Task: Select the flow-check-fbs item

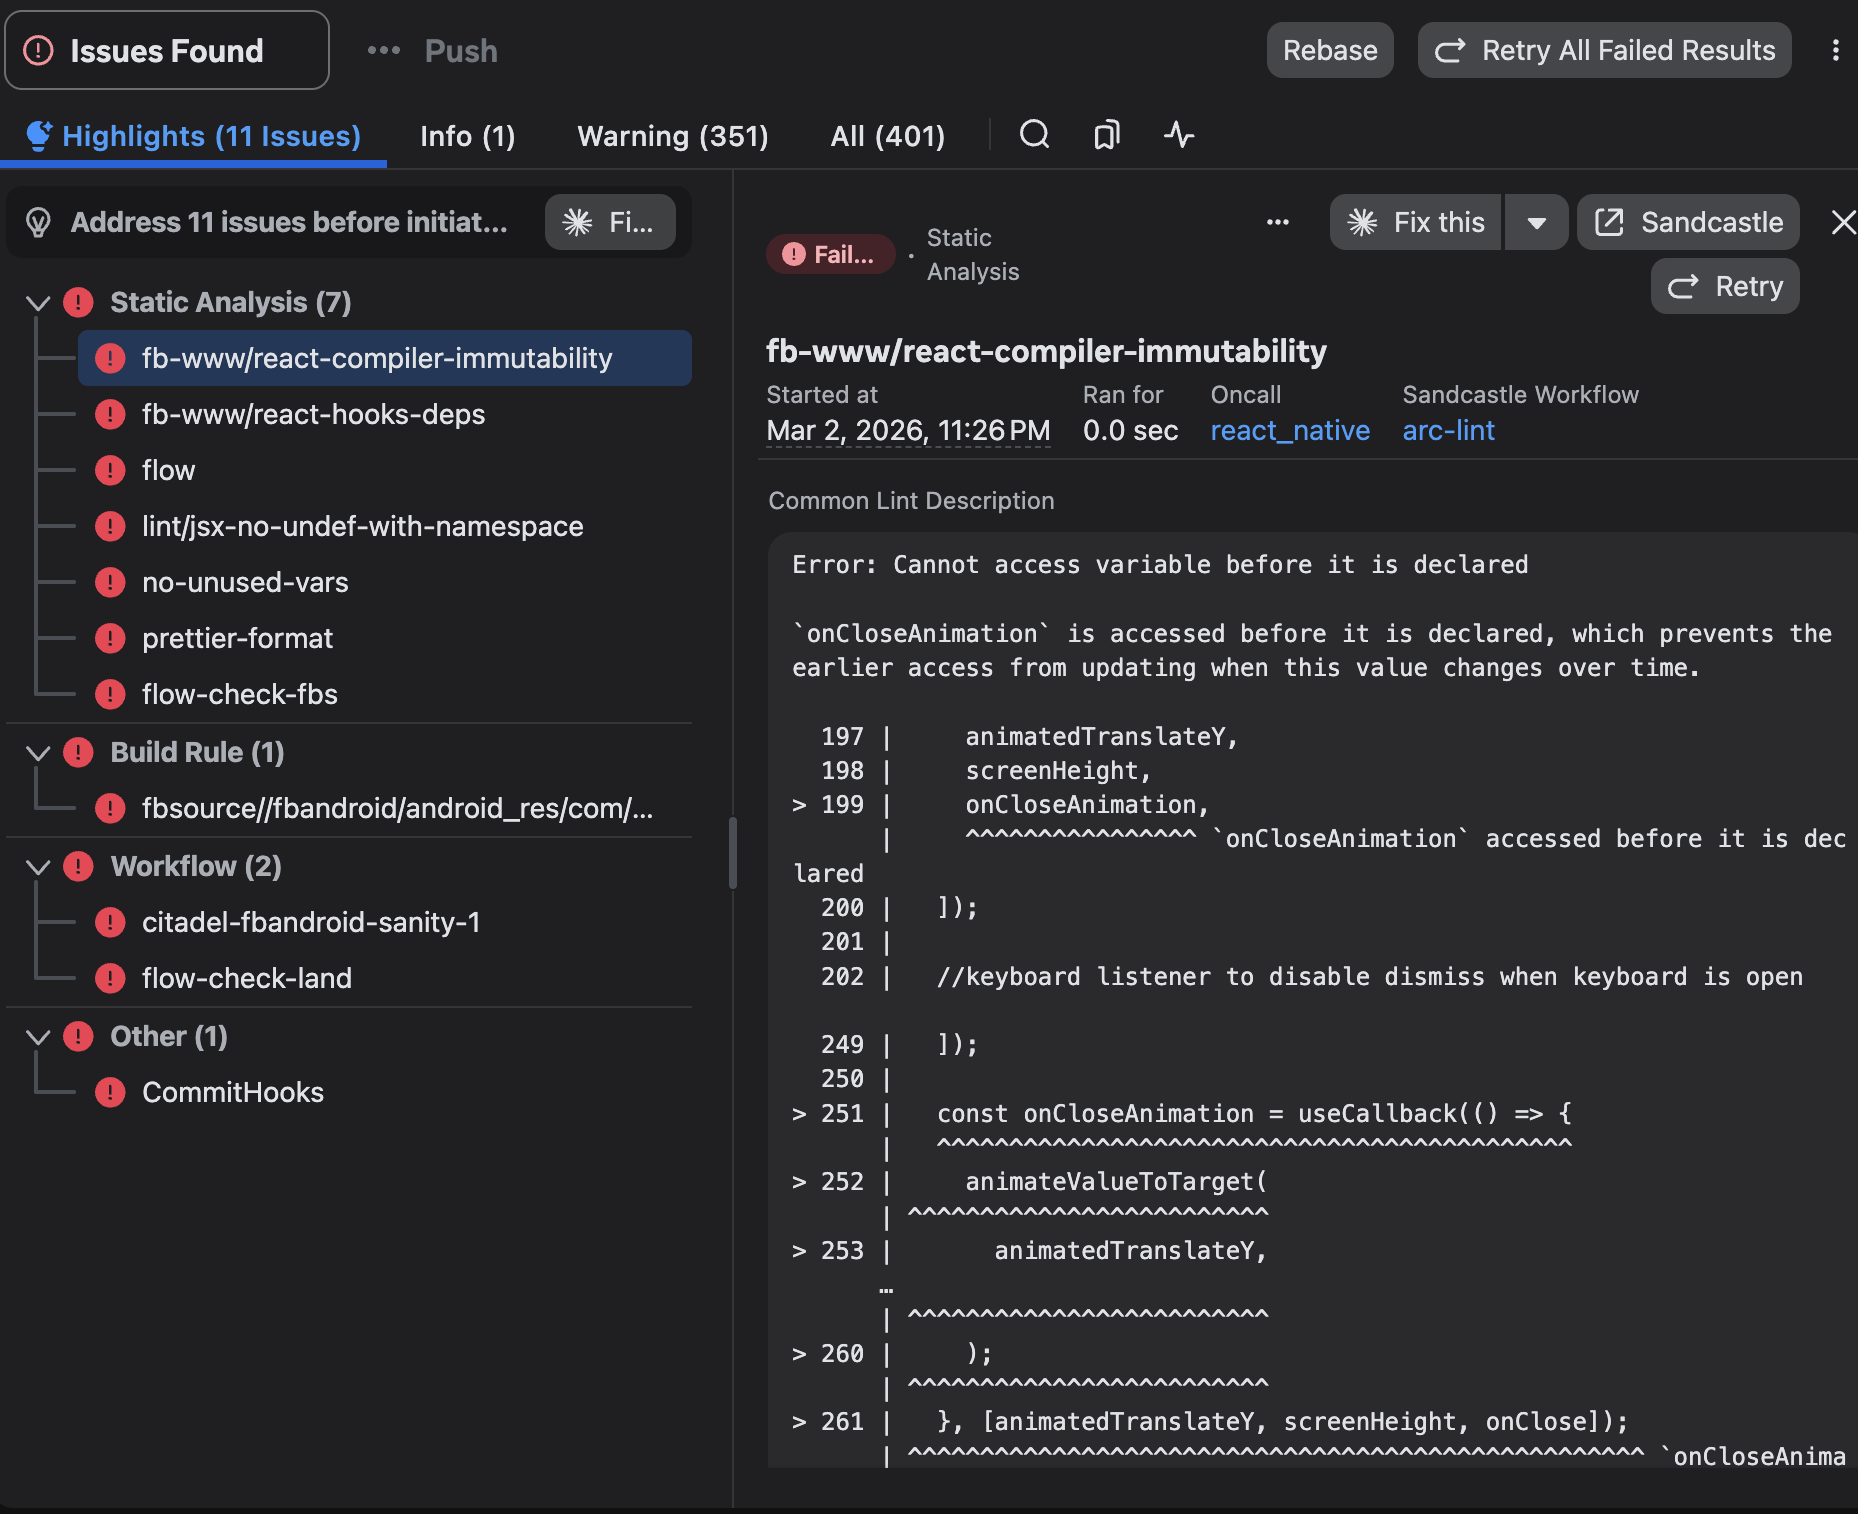Action: click(385, 694)
